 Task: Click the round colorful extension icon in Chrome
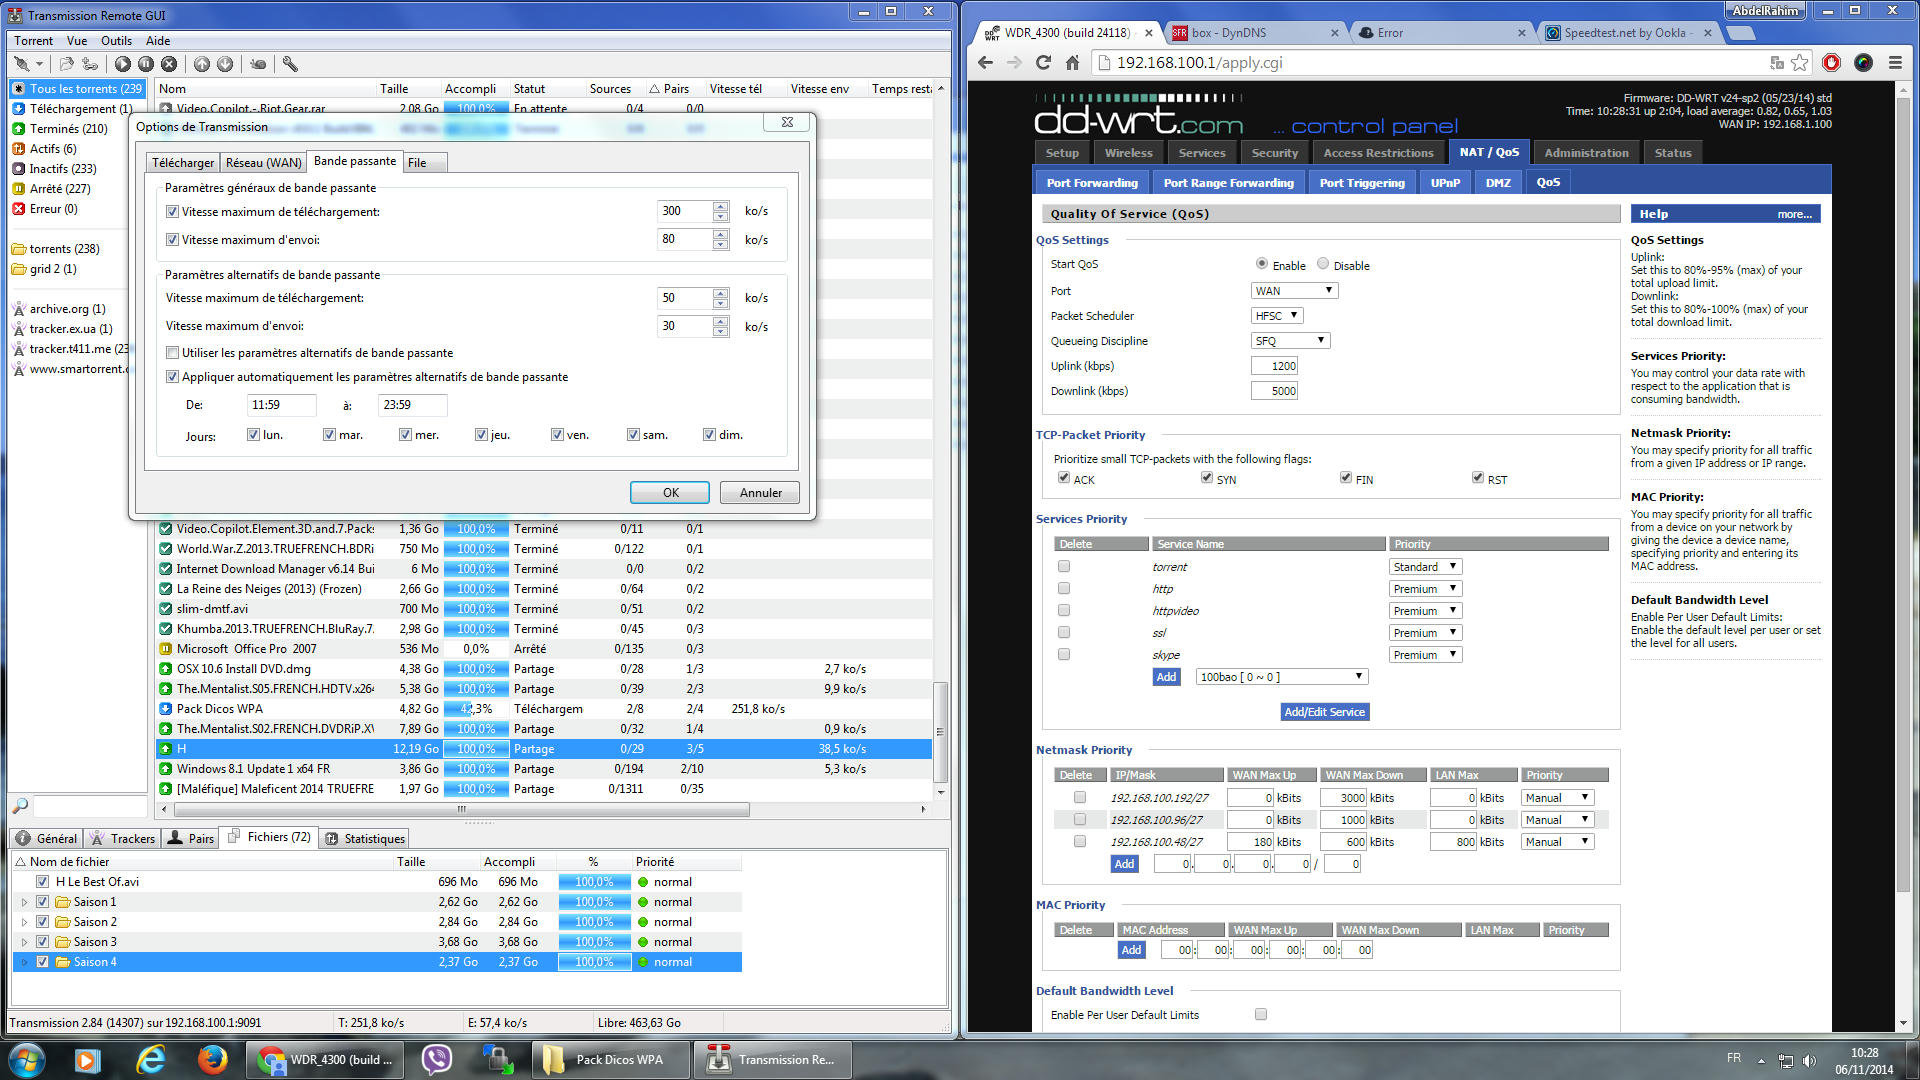1863,62
